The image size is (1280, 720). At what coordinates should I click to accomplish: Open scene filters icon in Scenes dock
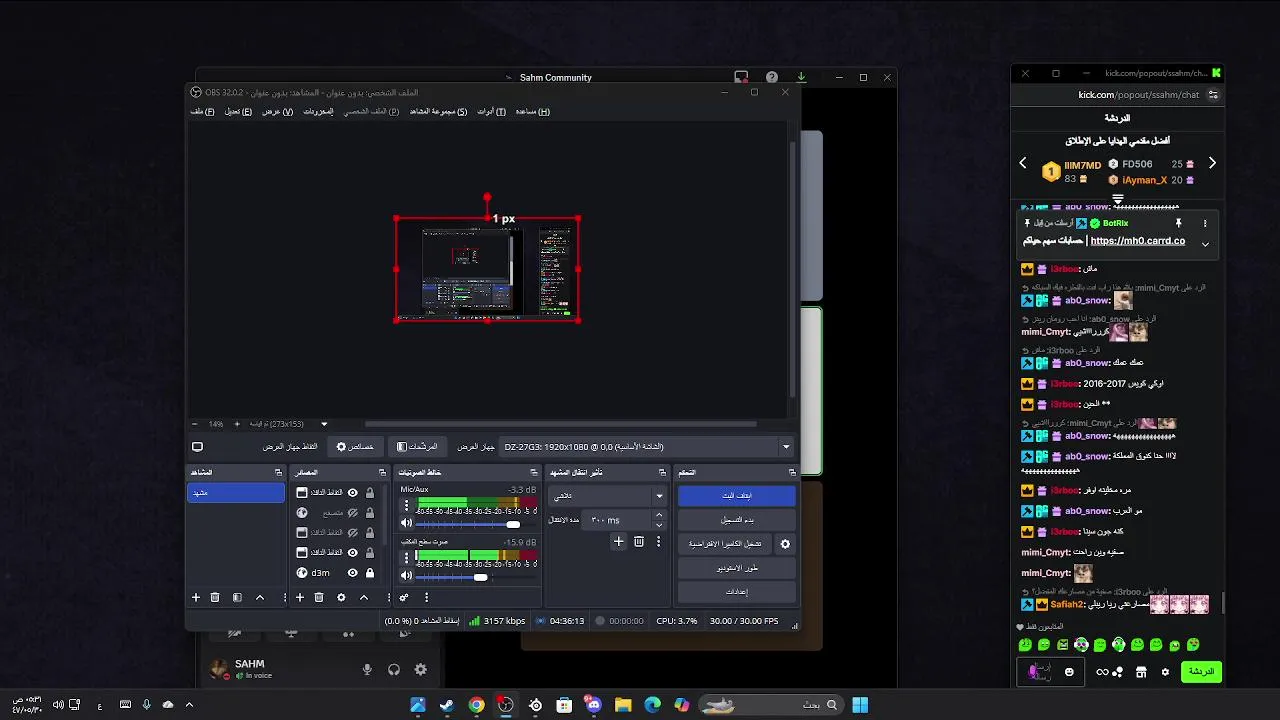coord(237,597)
